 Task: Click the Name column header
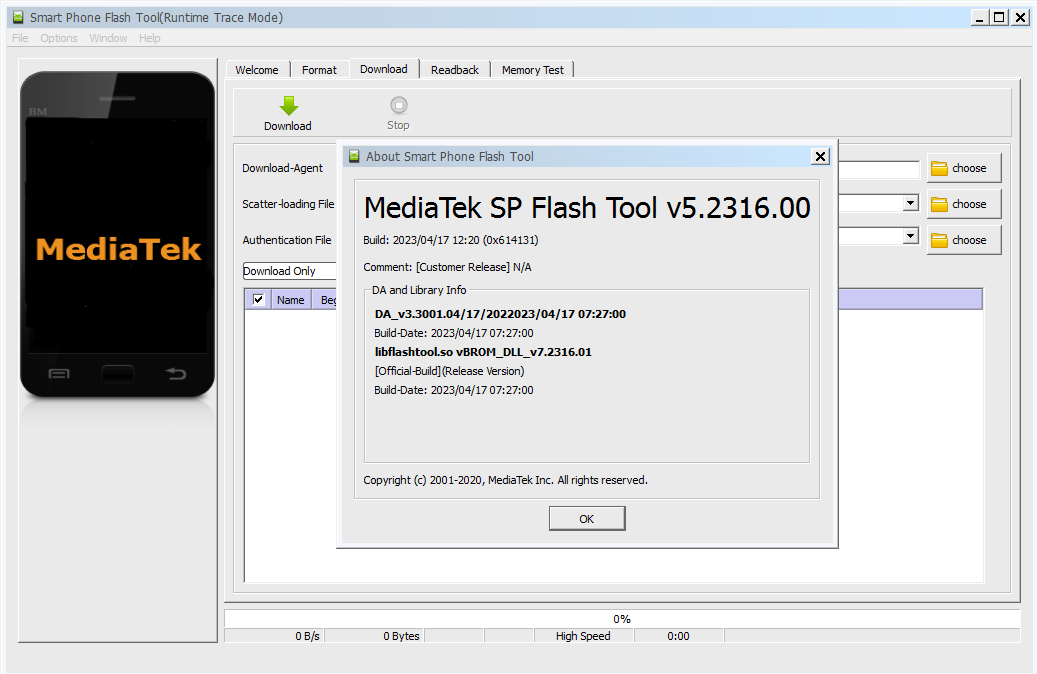290,300
